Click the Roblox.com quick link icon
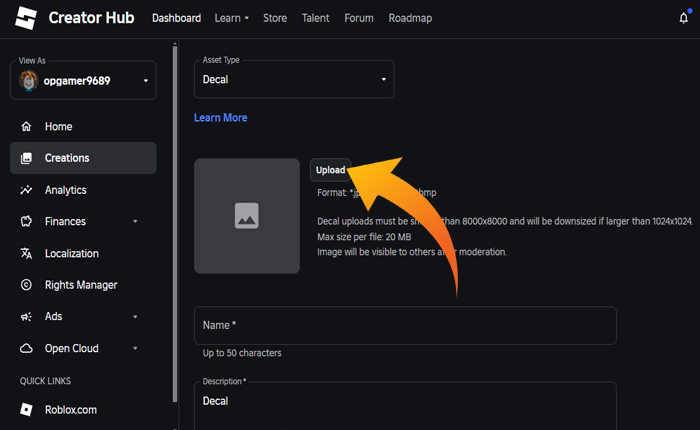Image resolution: width=700 pixels, height=430 pixels. point(26,410)
